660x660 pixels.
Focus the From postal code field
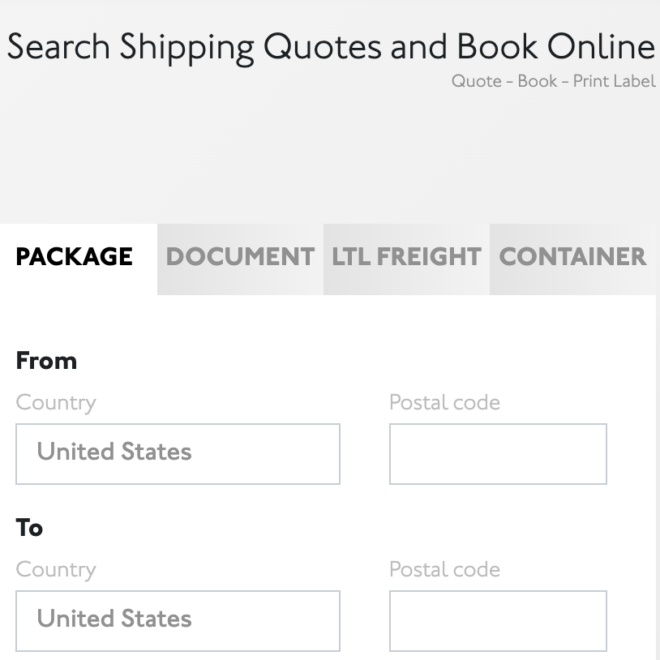[x=497, y=453]
